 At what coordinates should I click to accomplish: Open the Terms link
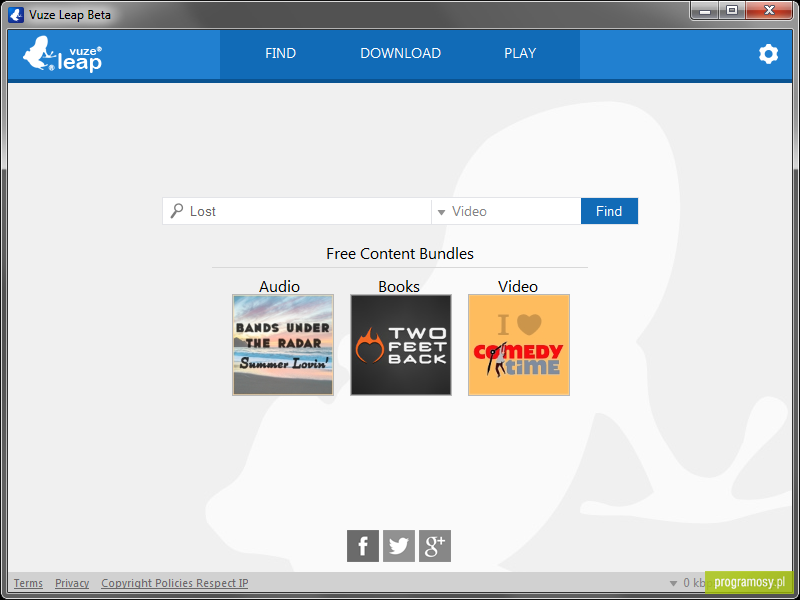(x=28, y=583)
